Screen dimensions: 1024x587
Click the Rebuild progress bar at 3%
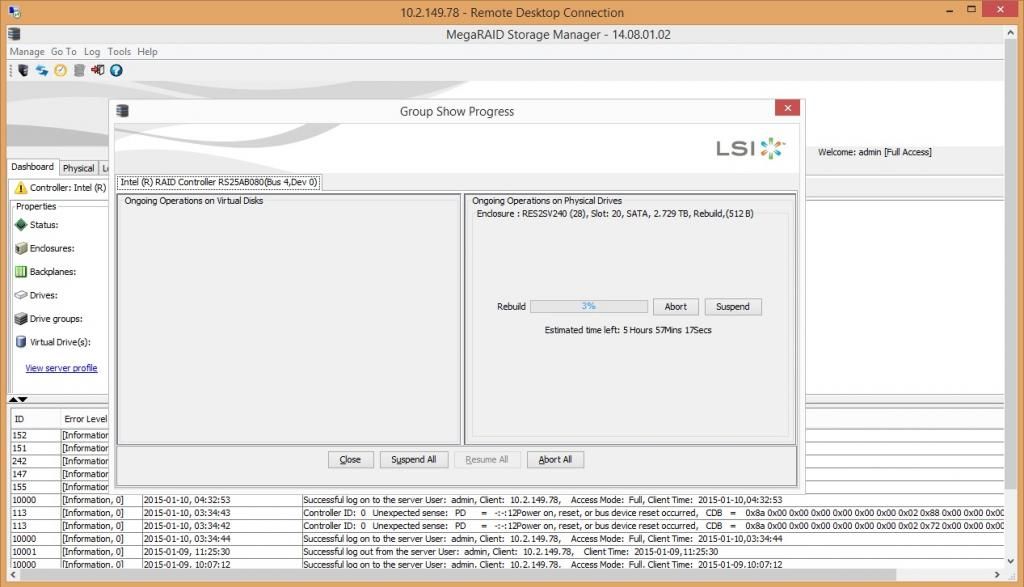click(588, 306)
